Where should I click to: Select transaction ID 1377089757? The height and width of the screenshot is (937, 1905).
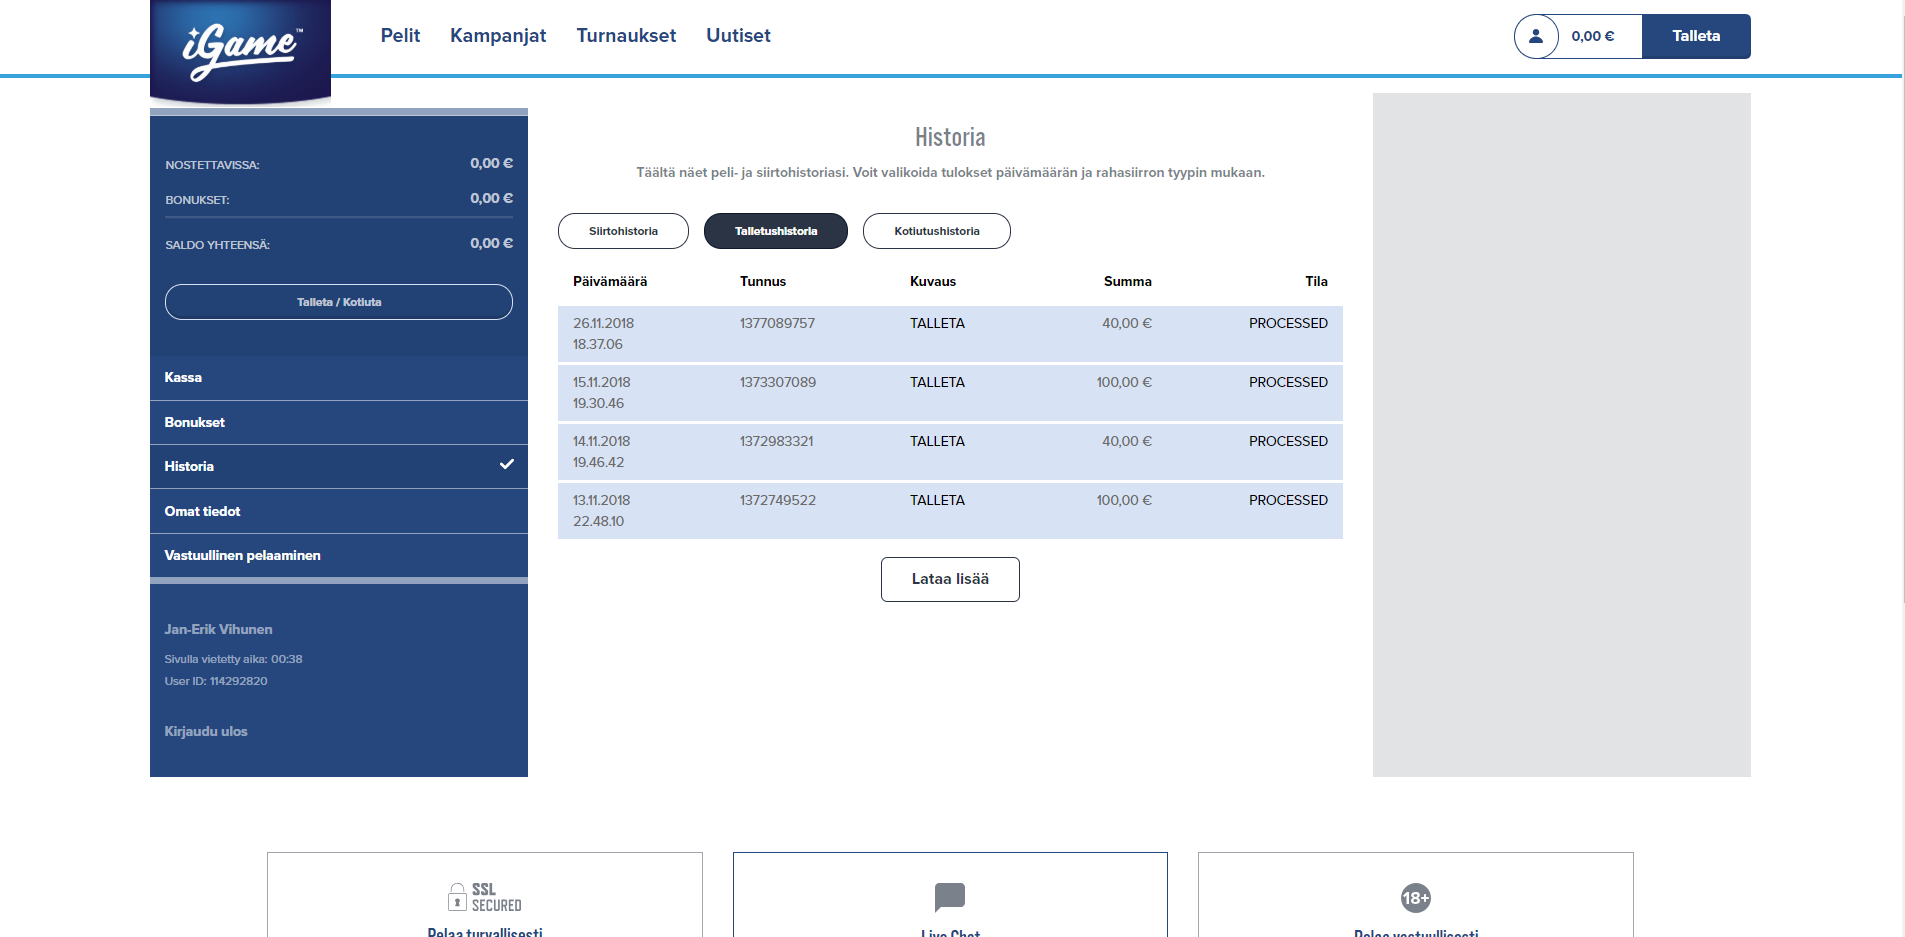coord(777,323)
